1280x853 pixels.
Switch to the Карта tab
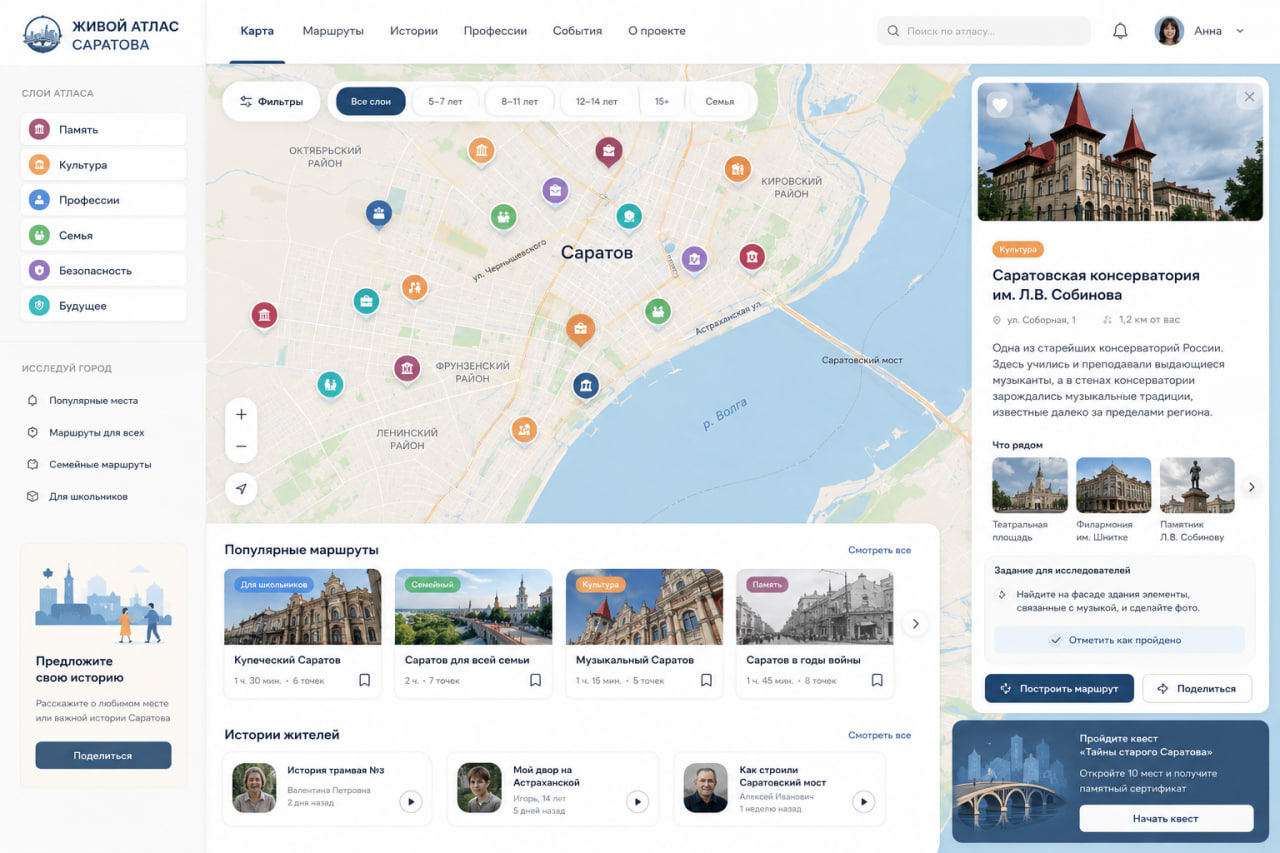click(257, 31)
